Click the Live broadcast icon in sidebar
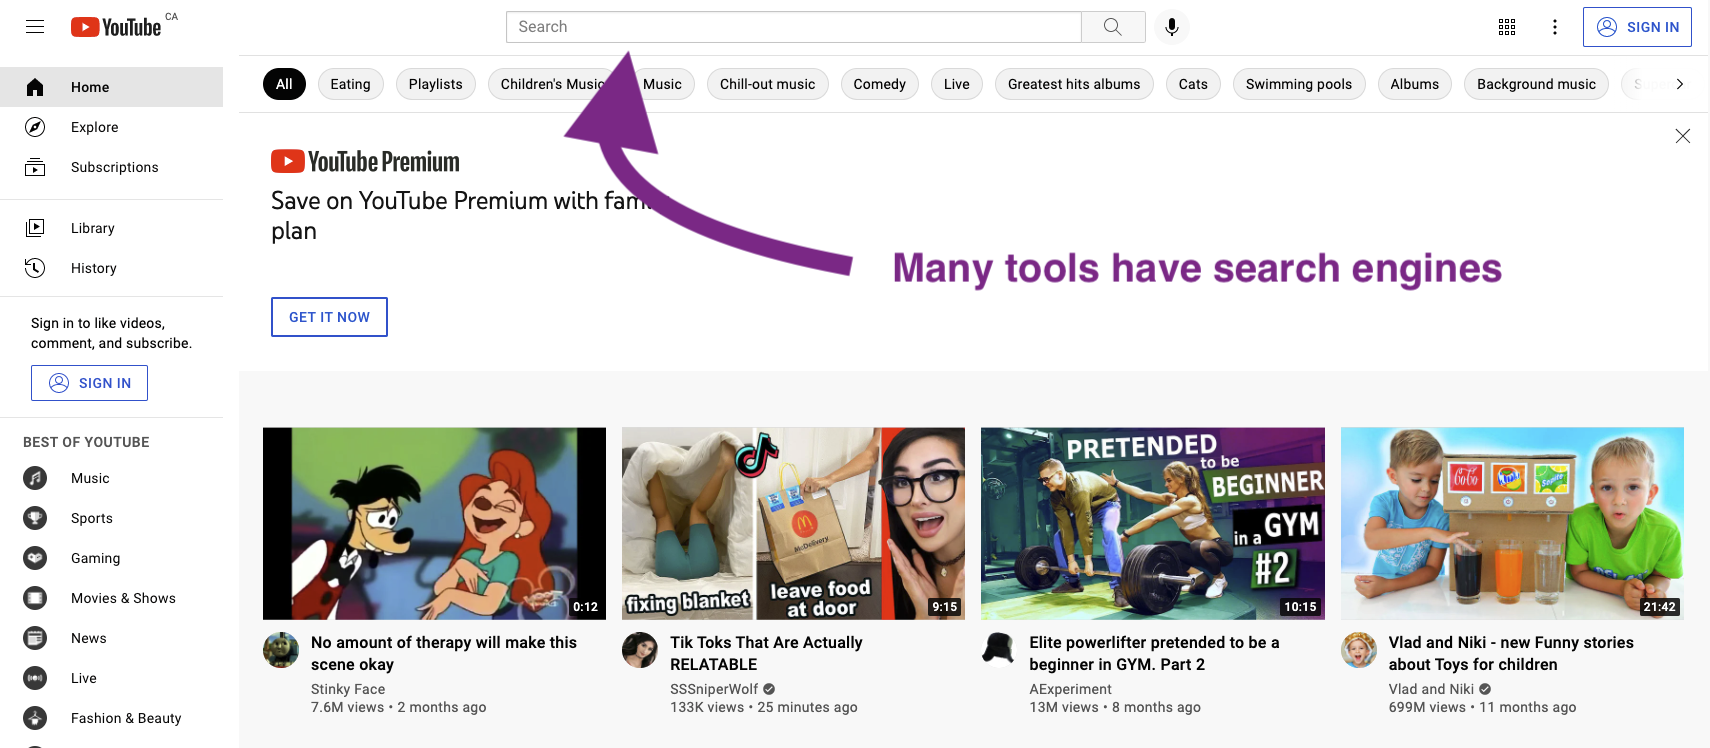The image size is (1710, 748). 35,678
